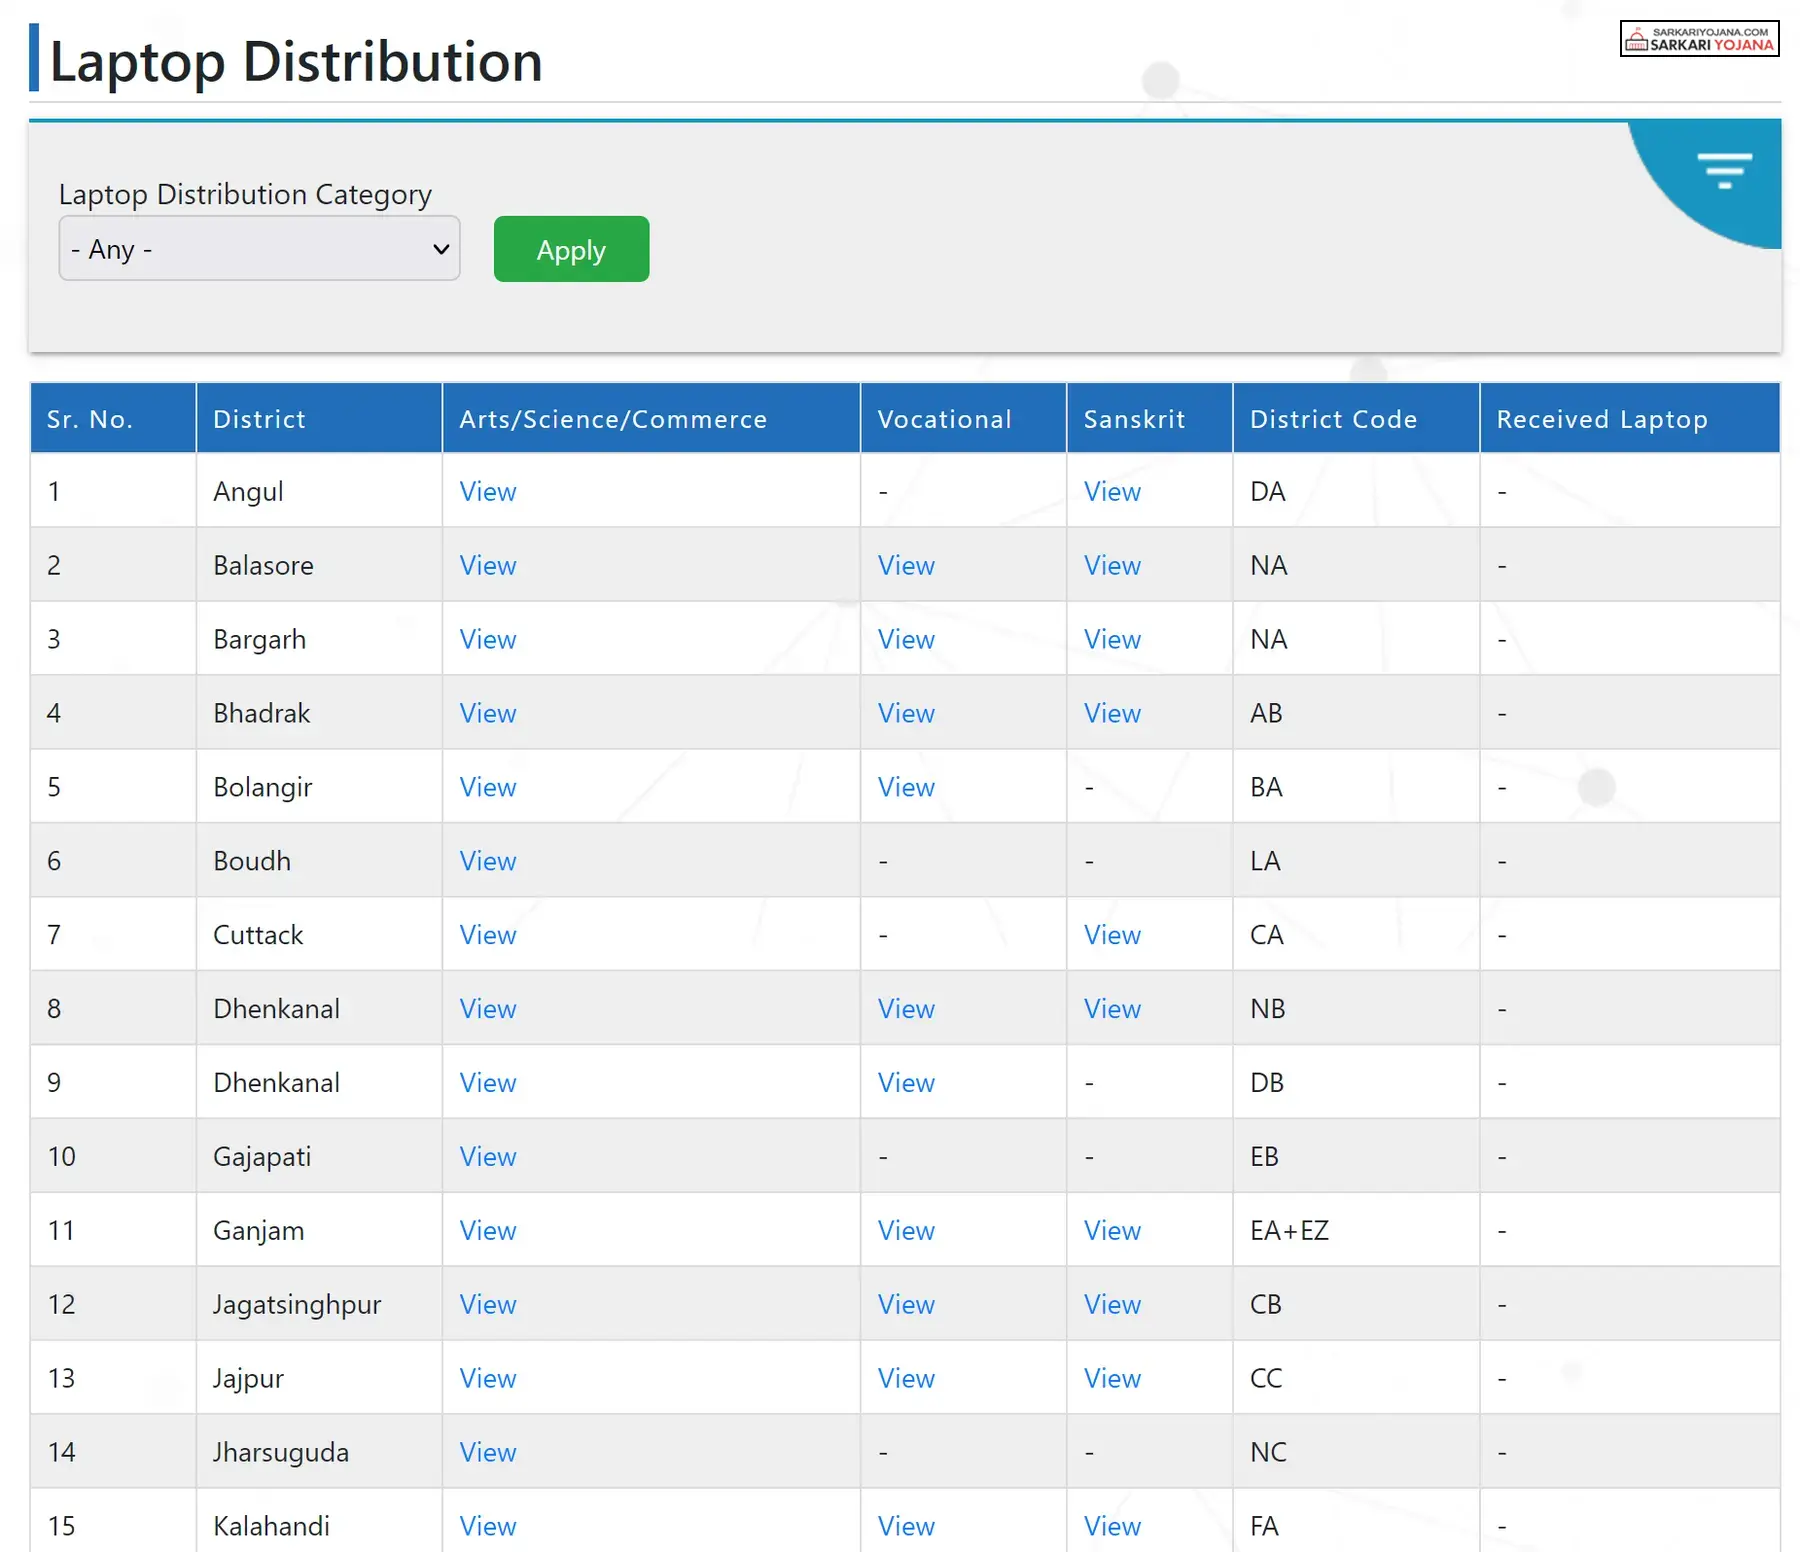Open Sanskrit records for Bhadrak
The image size is (1800, 1552).
point(1111,713)
